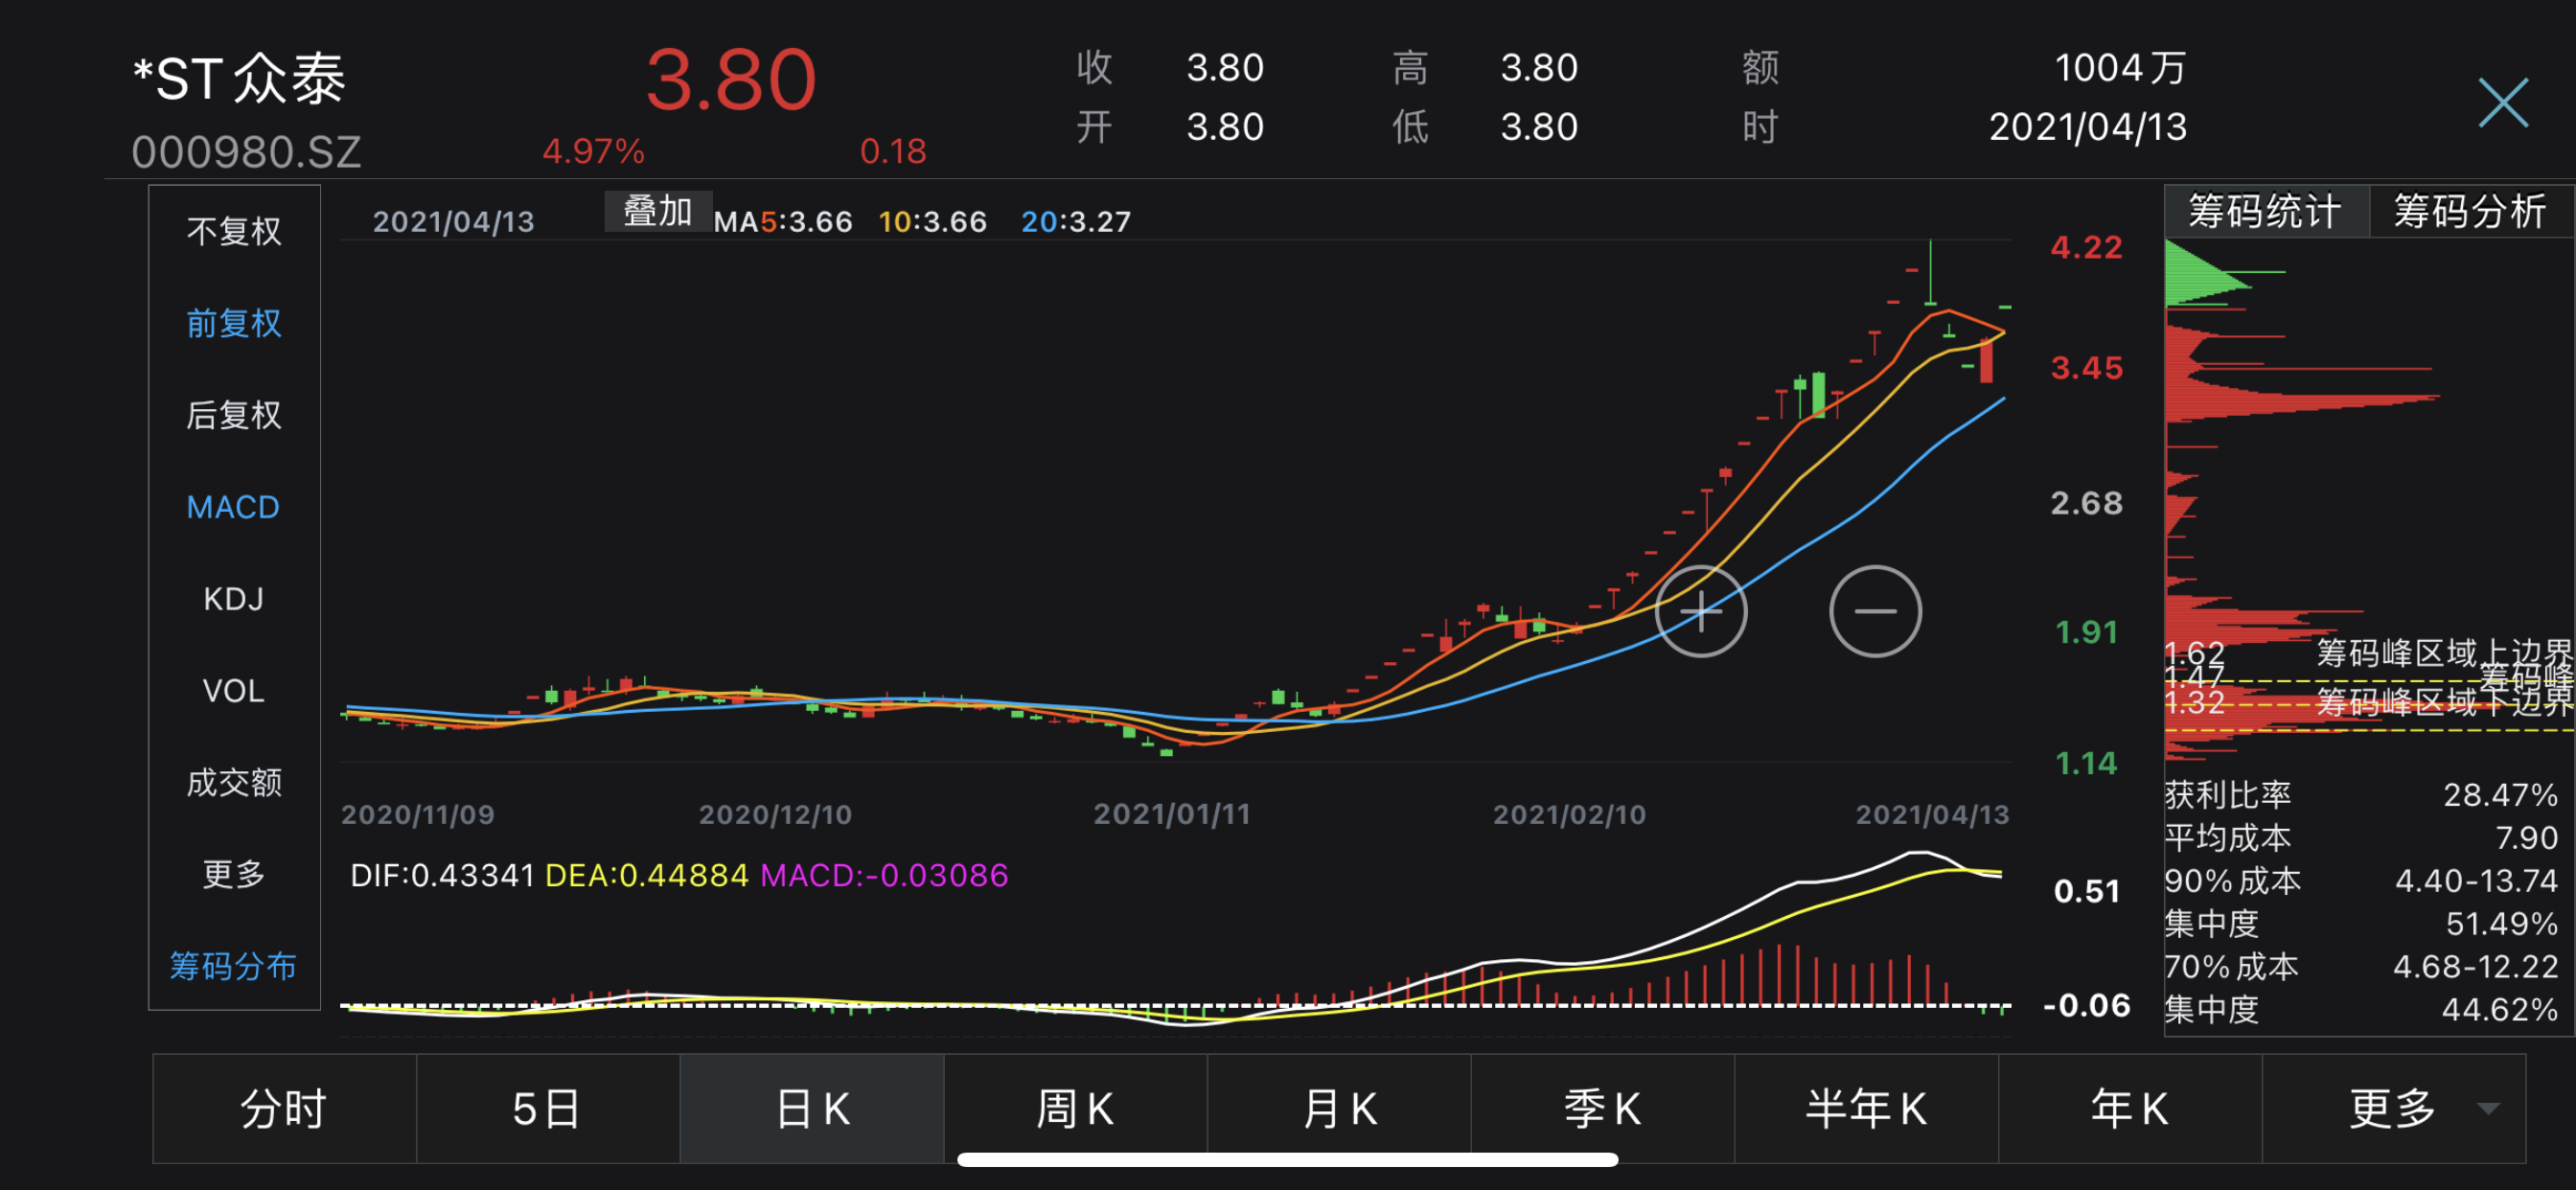The width and height of the screenshot is (2576, 1190).
Task: Toggle 筹码分布 chip distribution panel
Action: (234, 966)
